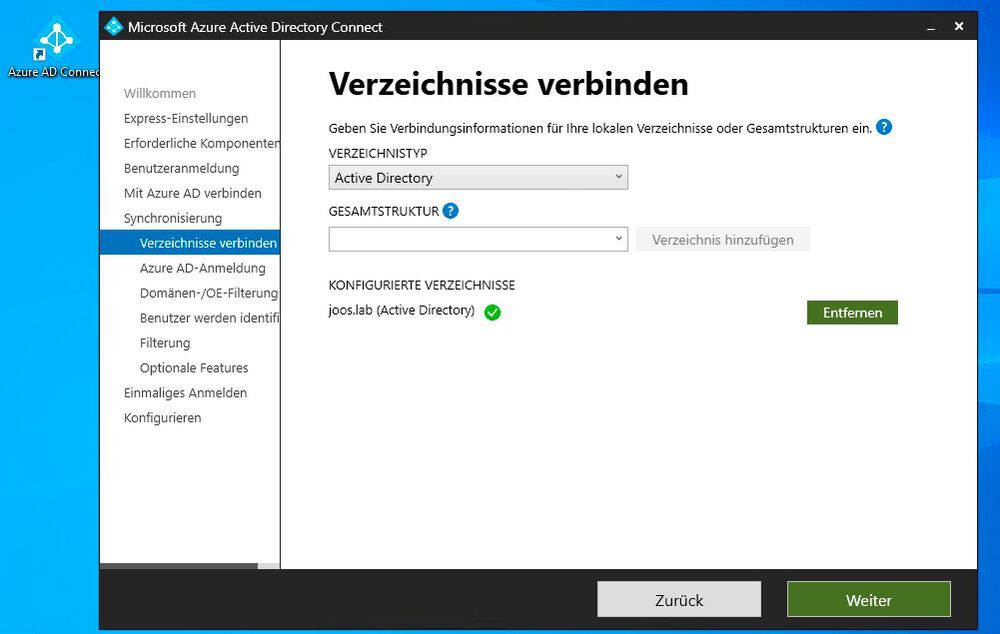Go to Azure AD-Anmeldung step
The width and height of the screenshot is (1000, 634).
point(203,268)
